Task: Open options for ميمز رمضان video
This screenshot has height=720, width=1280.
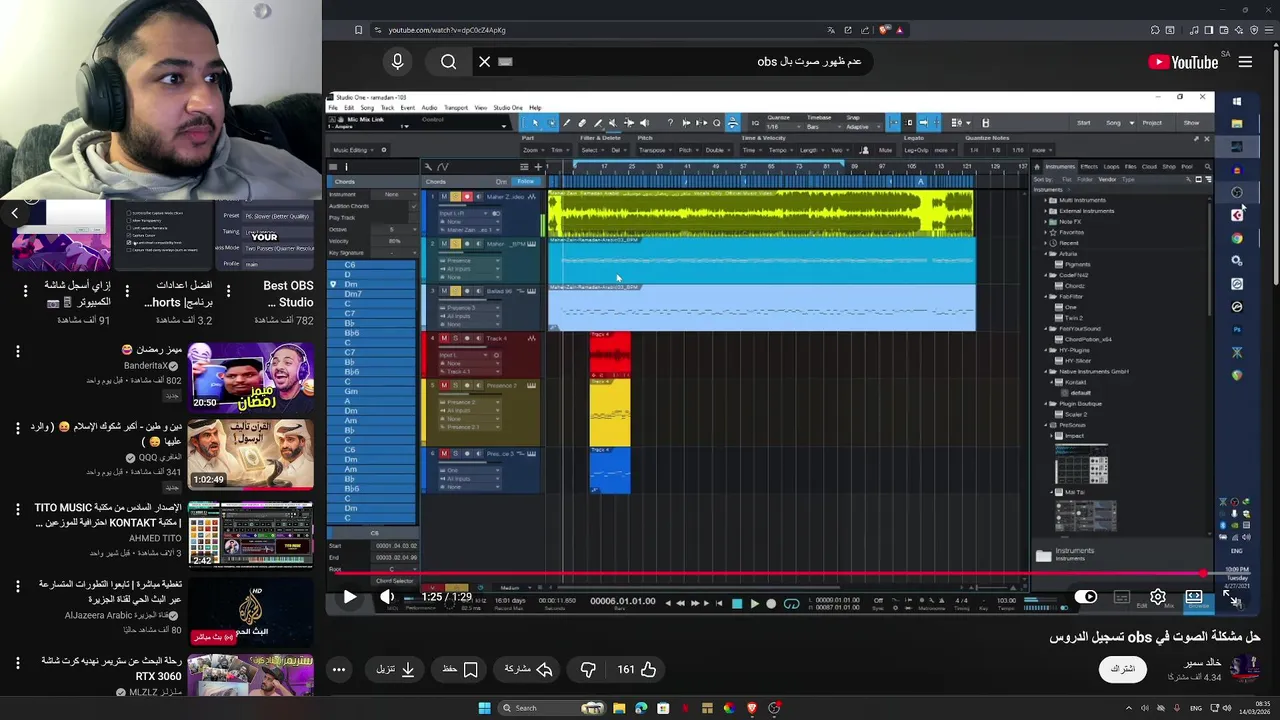Action: [x=17, y=352]
